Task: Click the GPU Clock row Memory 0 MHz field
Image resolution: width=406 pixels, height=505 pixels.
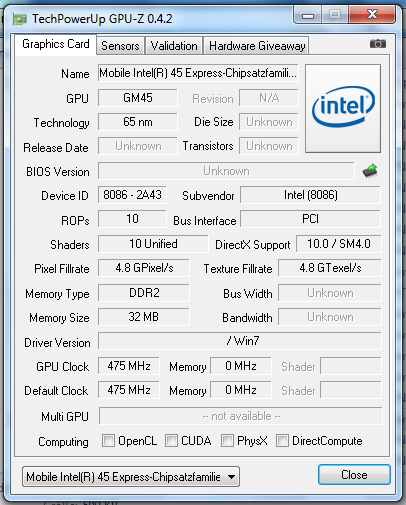Action: pos(241,366)
